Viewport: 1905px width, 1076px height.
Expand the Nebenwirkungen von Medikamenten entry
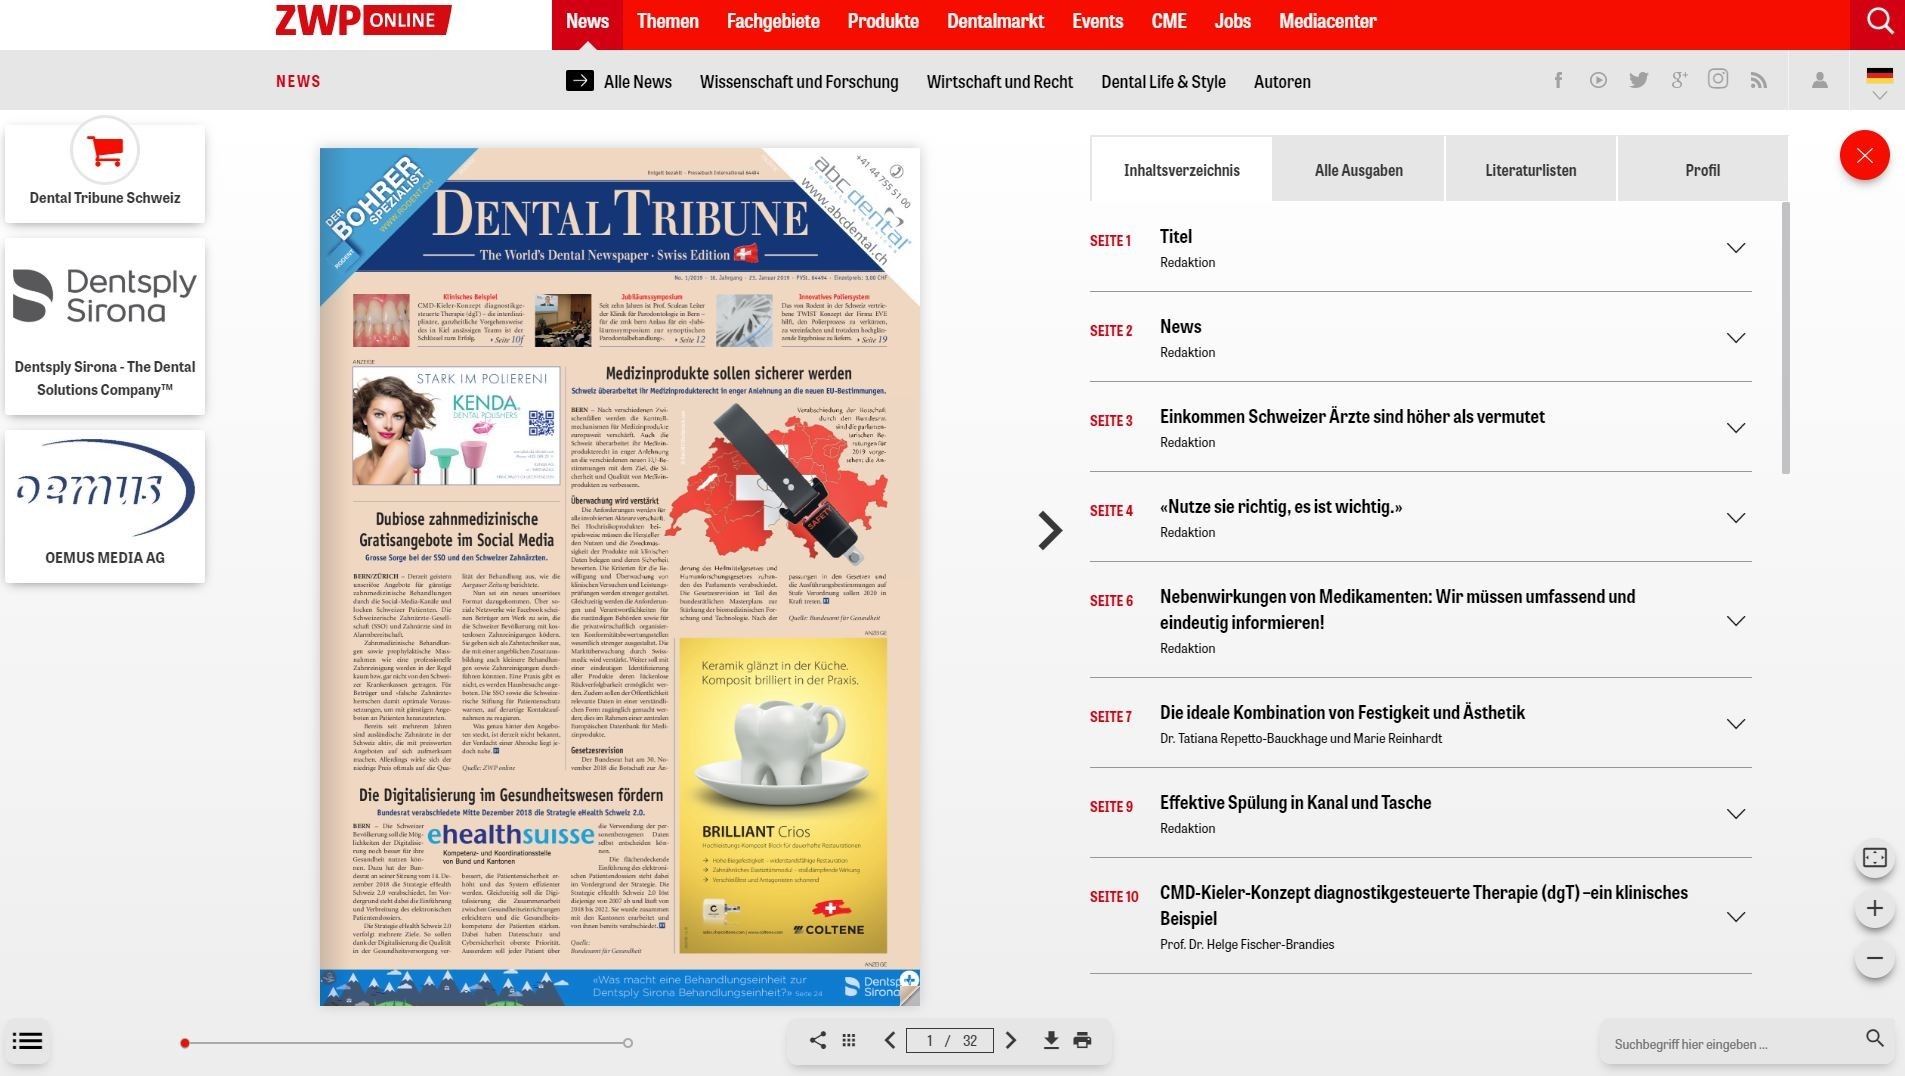click(1736, 621)
